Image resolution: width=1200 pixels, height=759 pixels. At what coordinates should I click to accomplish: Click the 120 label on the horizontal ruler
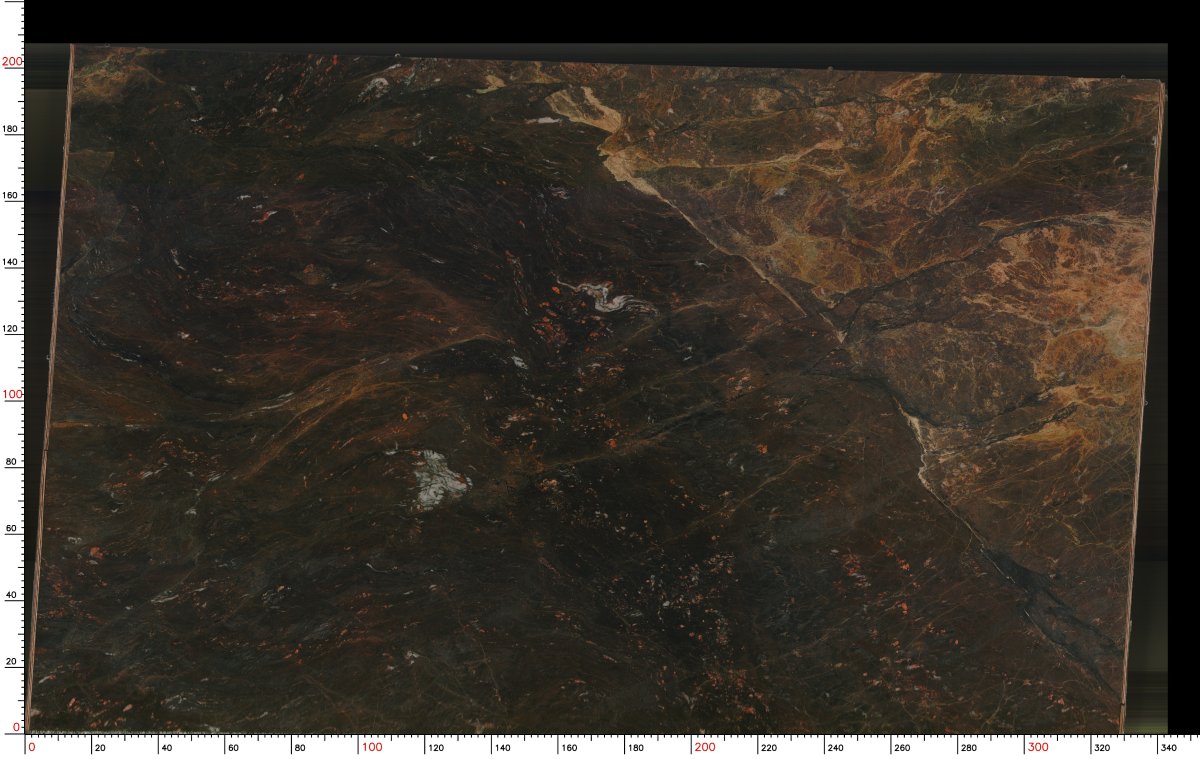point(436,747)
